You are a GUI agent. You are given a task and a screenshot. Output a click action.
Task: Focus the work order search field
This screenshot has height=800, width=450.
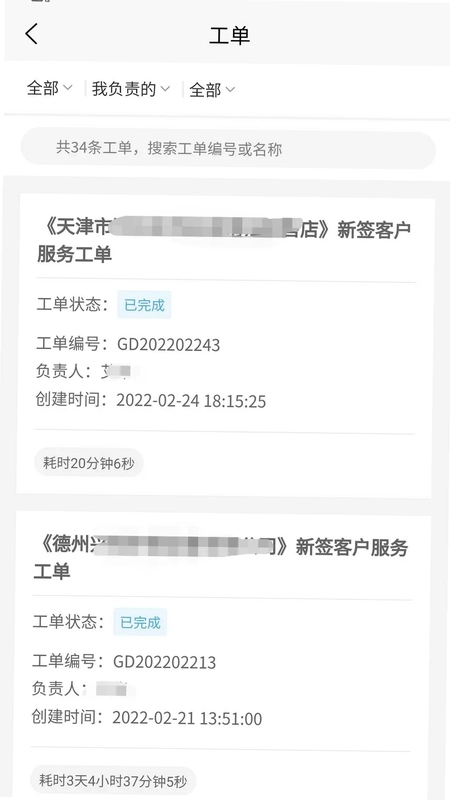point(228,149)
